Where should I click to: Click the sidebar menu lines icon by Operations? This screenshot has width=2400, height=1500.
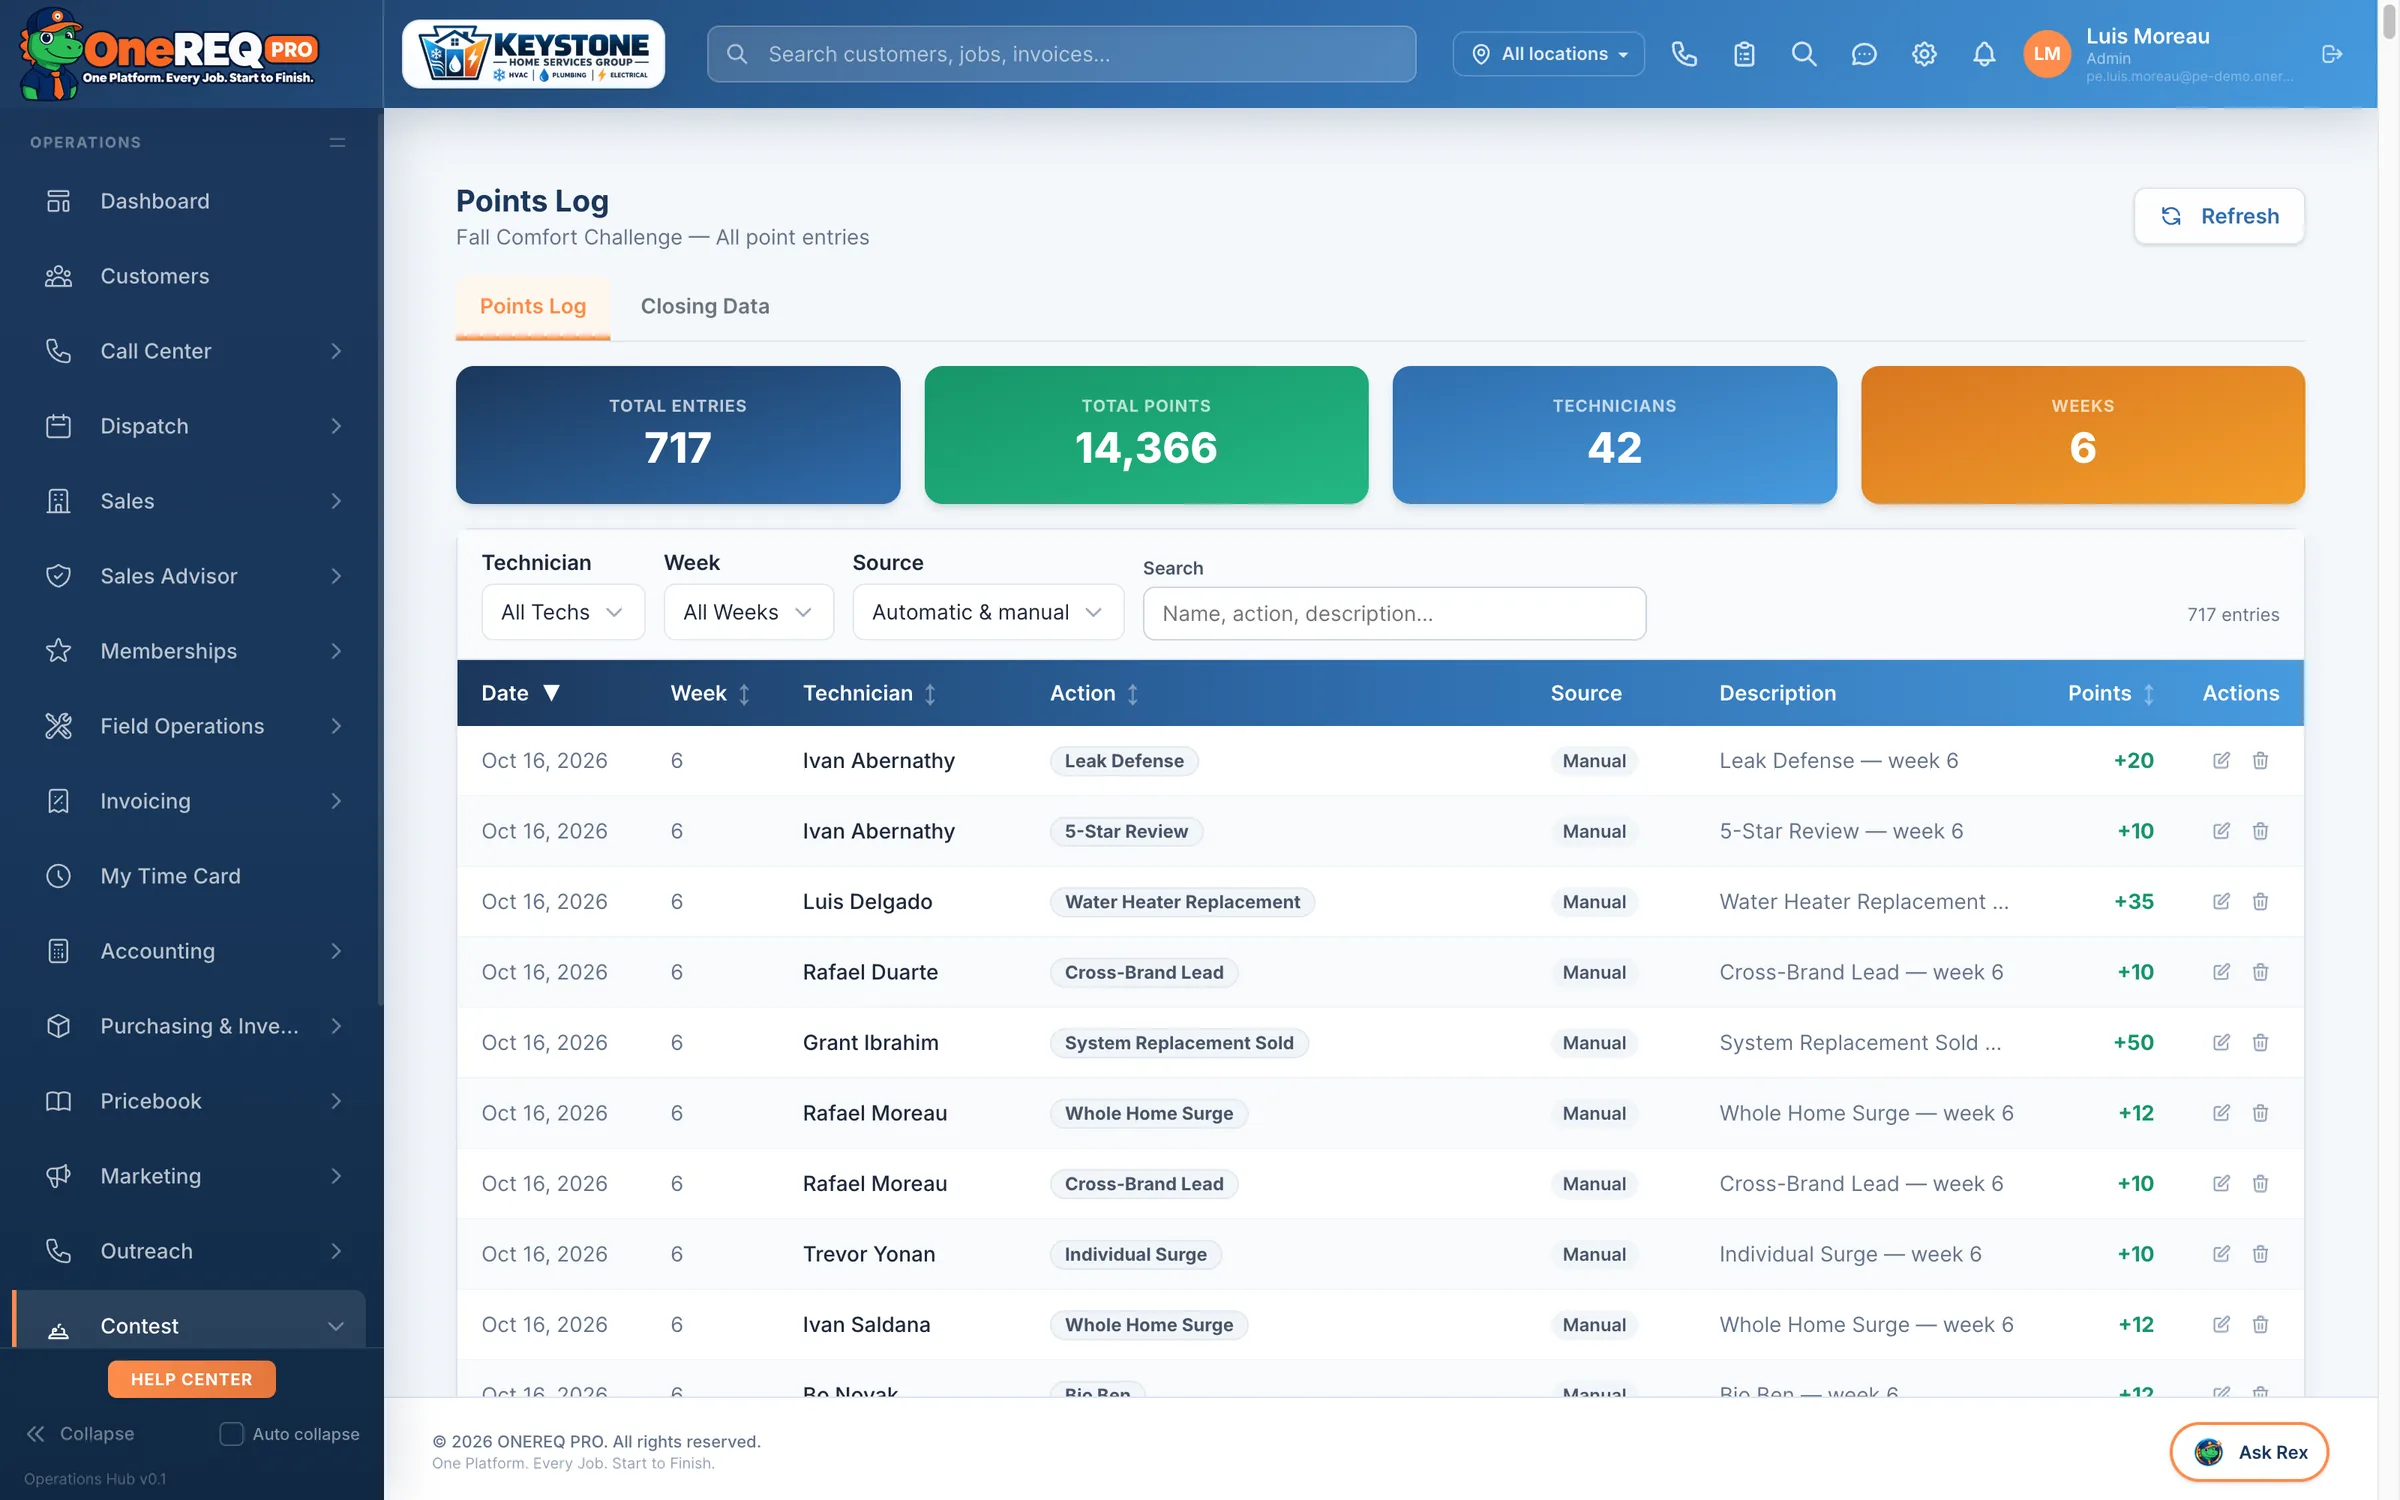coord(337,142)
